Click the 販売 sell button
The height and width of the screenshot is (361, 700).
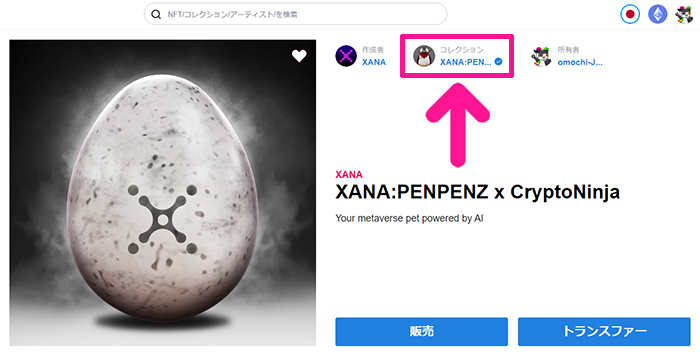pos(421,332)
